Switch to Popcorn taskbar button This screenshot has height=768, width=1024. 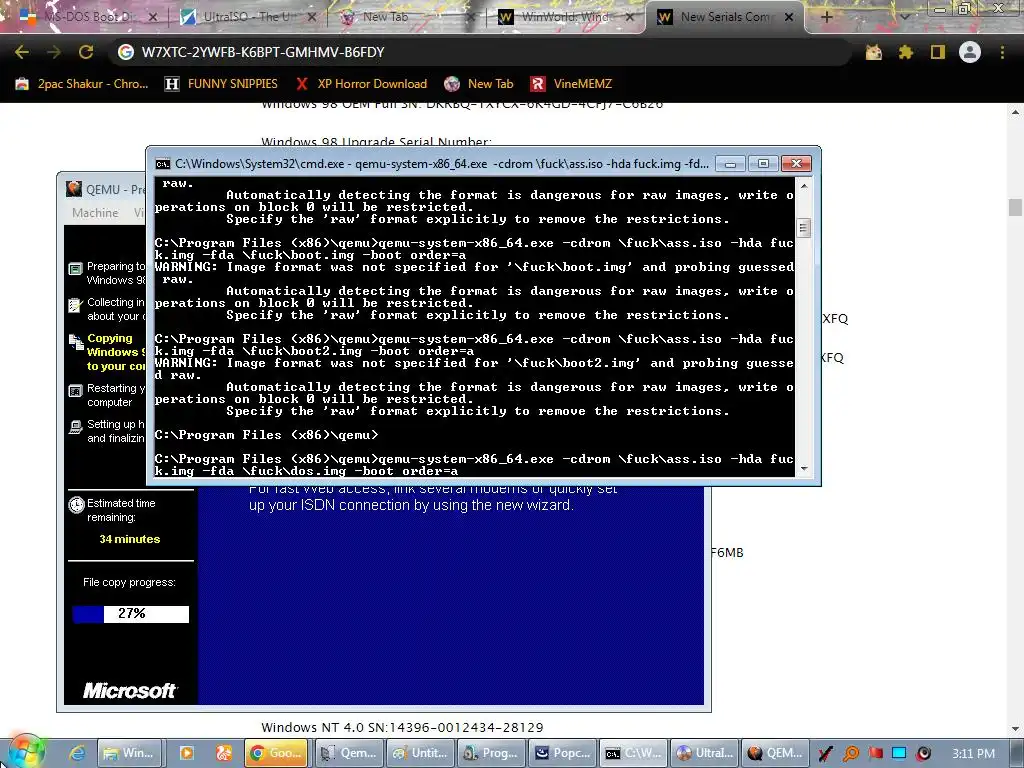pyautogui.click(x=563, y=753)
